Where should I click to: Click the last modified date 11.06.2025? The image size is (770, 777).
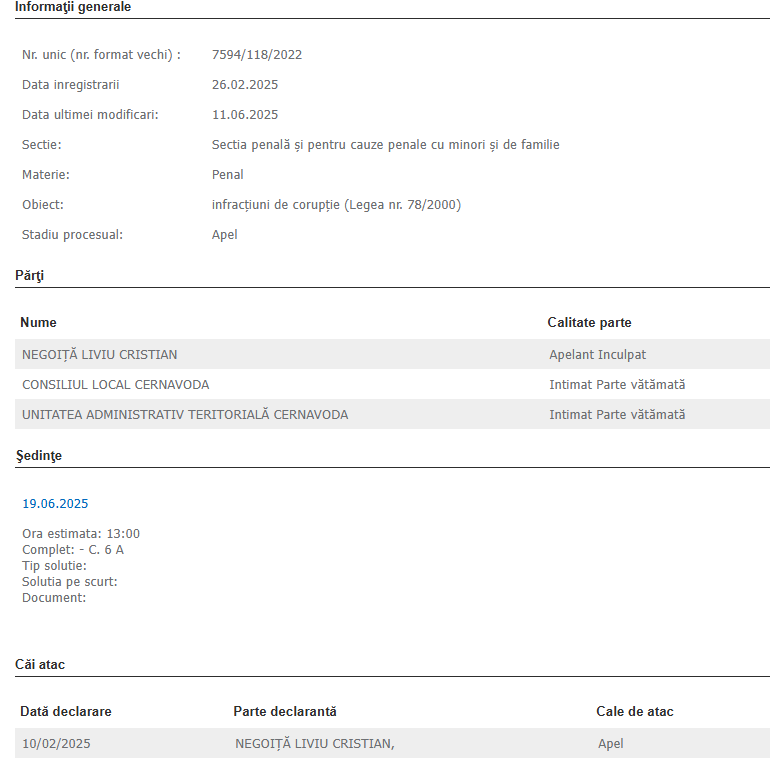coord(245,115)
